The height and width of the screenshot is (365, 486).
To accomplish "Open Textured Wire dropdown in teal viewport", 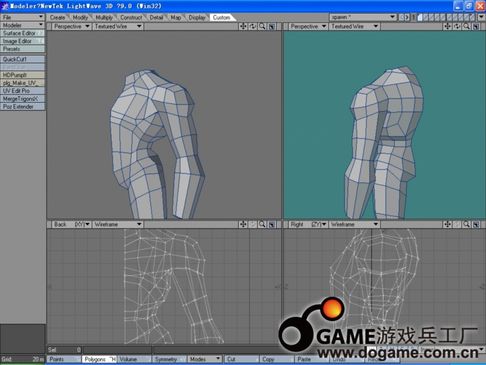I will 354,26.
